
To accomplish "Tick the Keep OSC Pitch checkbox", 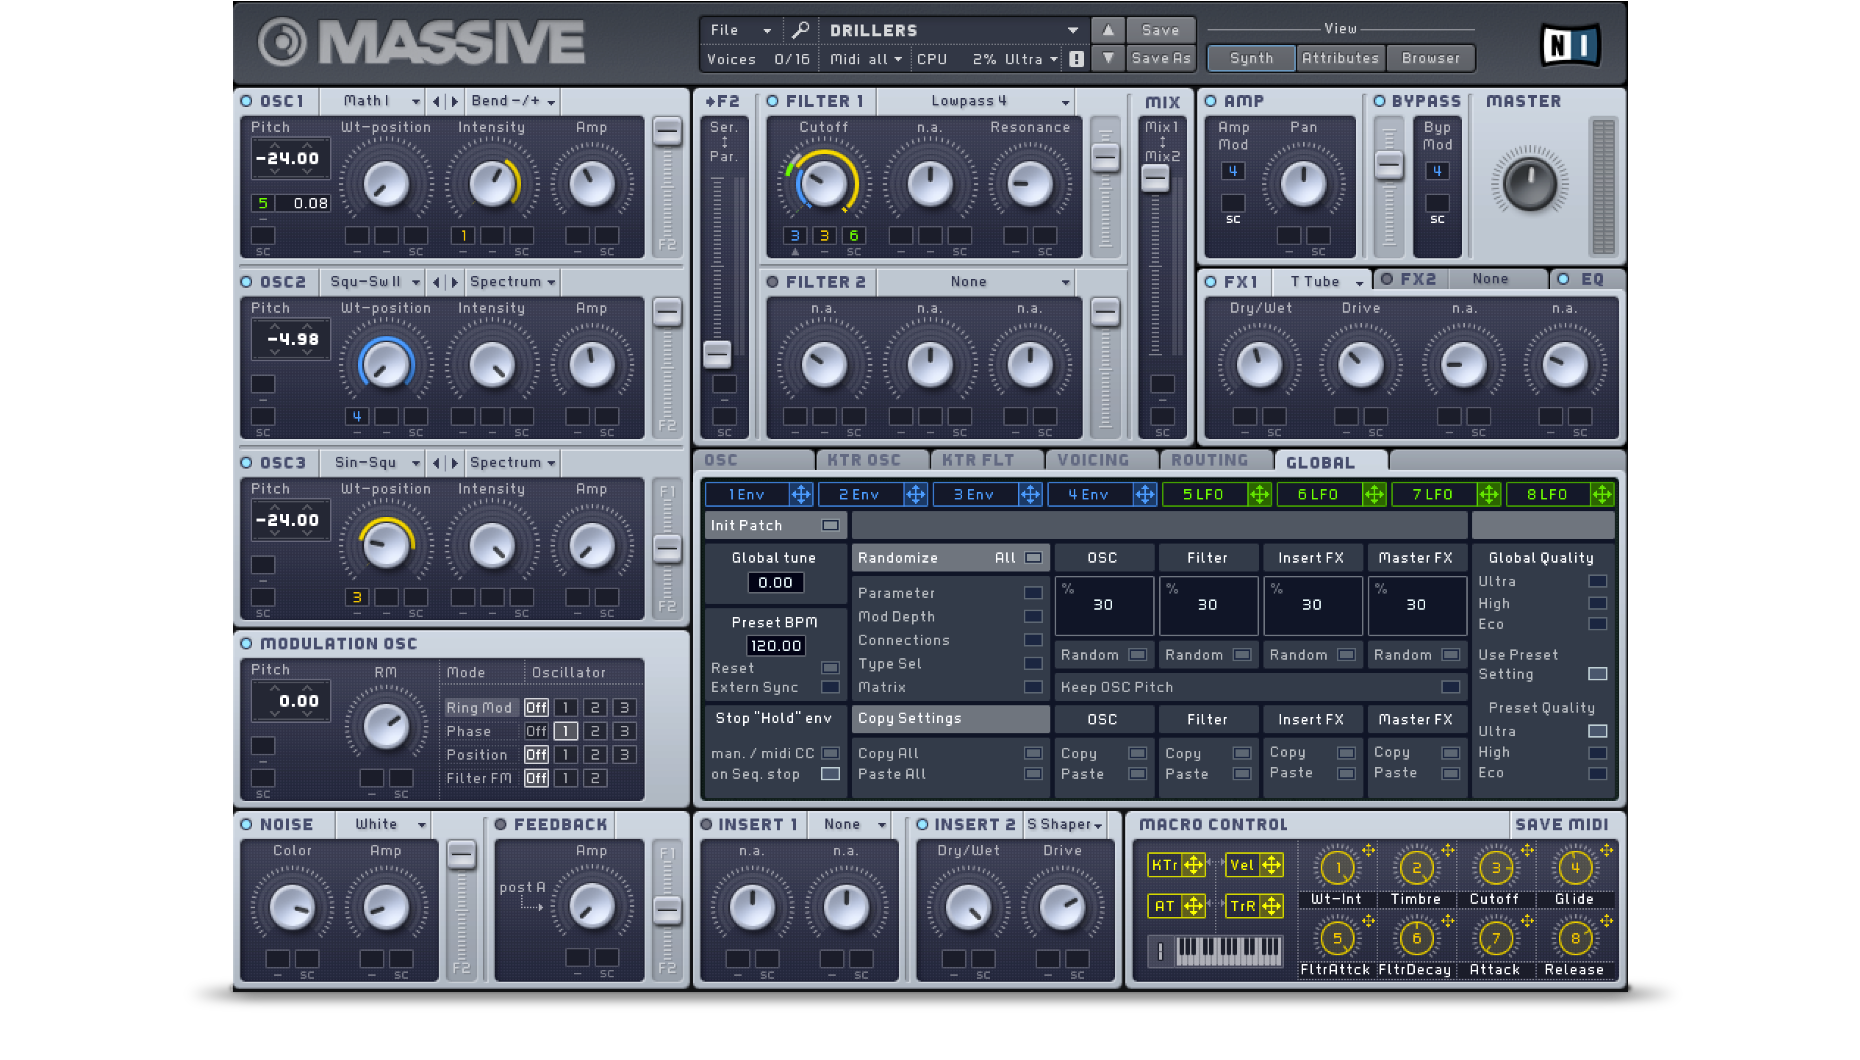I will (1450, 687).
